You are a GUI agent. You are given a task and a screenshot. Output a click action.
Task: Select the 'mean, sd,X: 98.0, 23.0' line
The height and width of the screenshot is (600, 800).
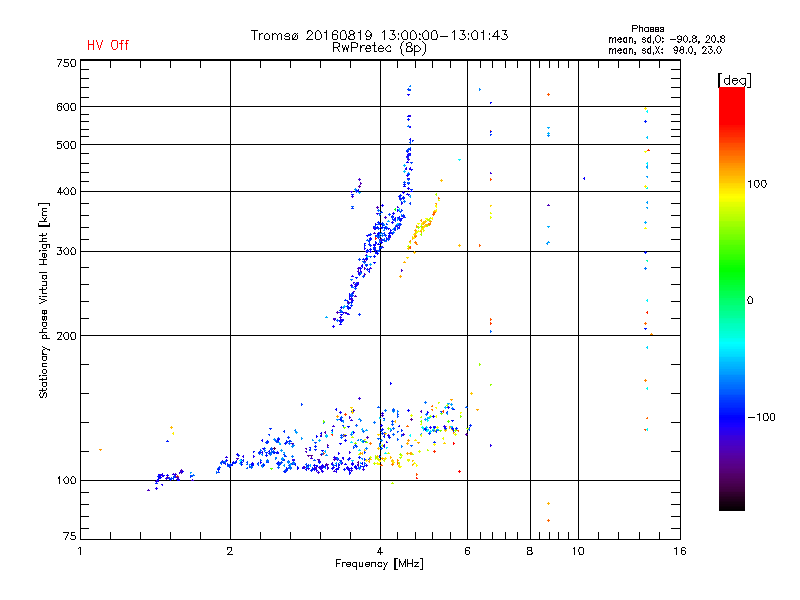pos(665,50)
